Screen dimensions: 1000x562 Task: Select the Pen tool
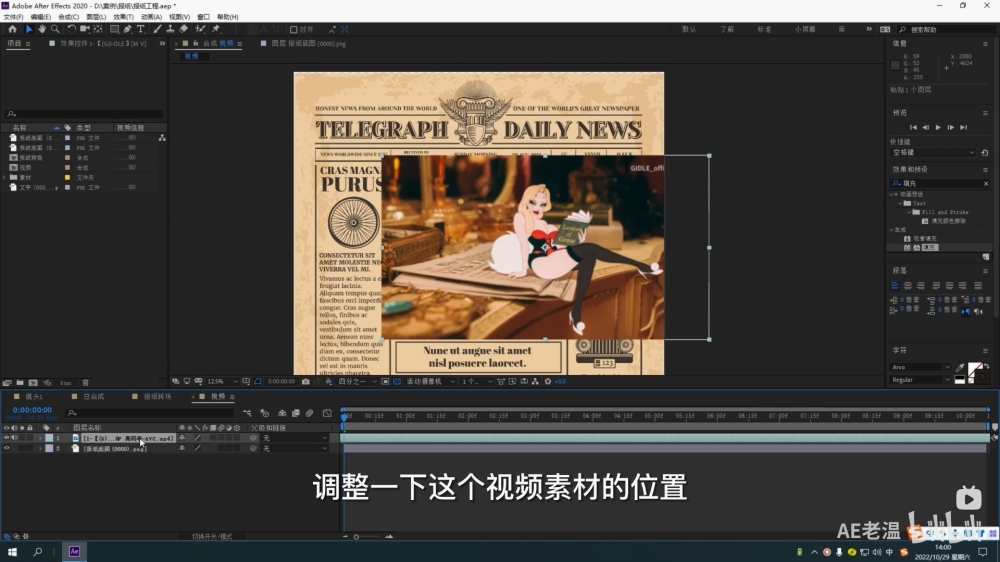(x=128, y=29)
